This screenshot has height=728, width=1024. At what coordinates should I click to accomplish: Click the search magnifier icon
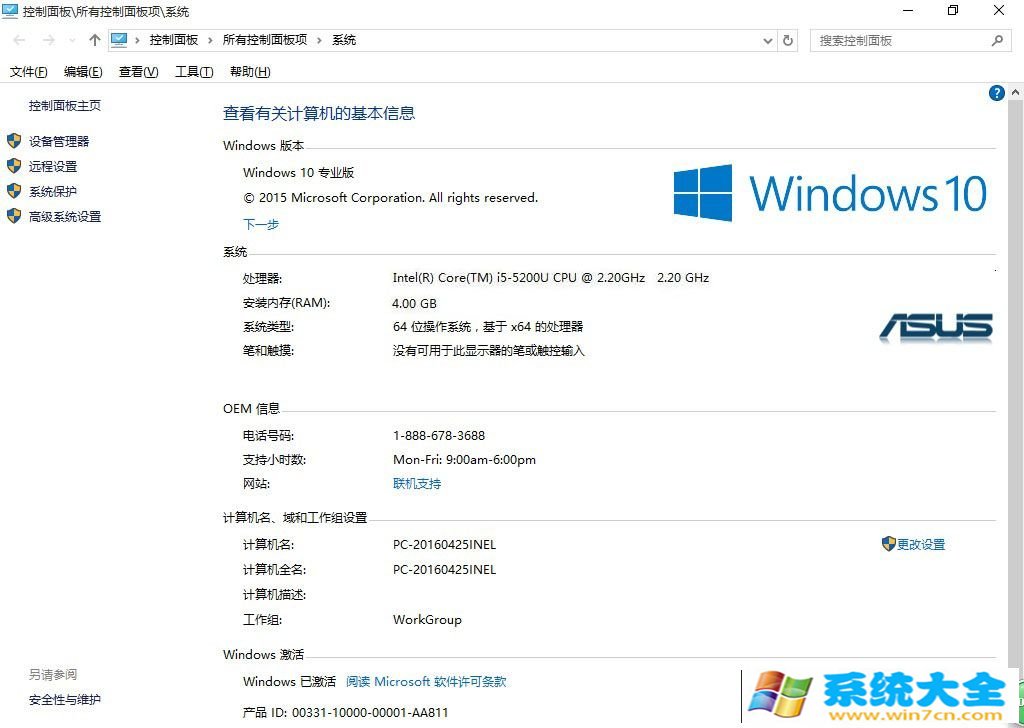(x=996, y=40)
